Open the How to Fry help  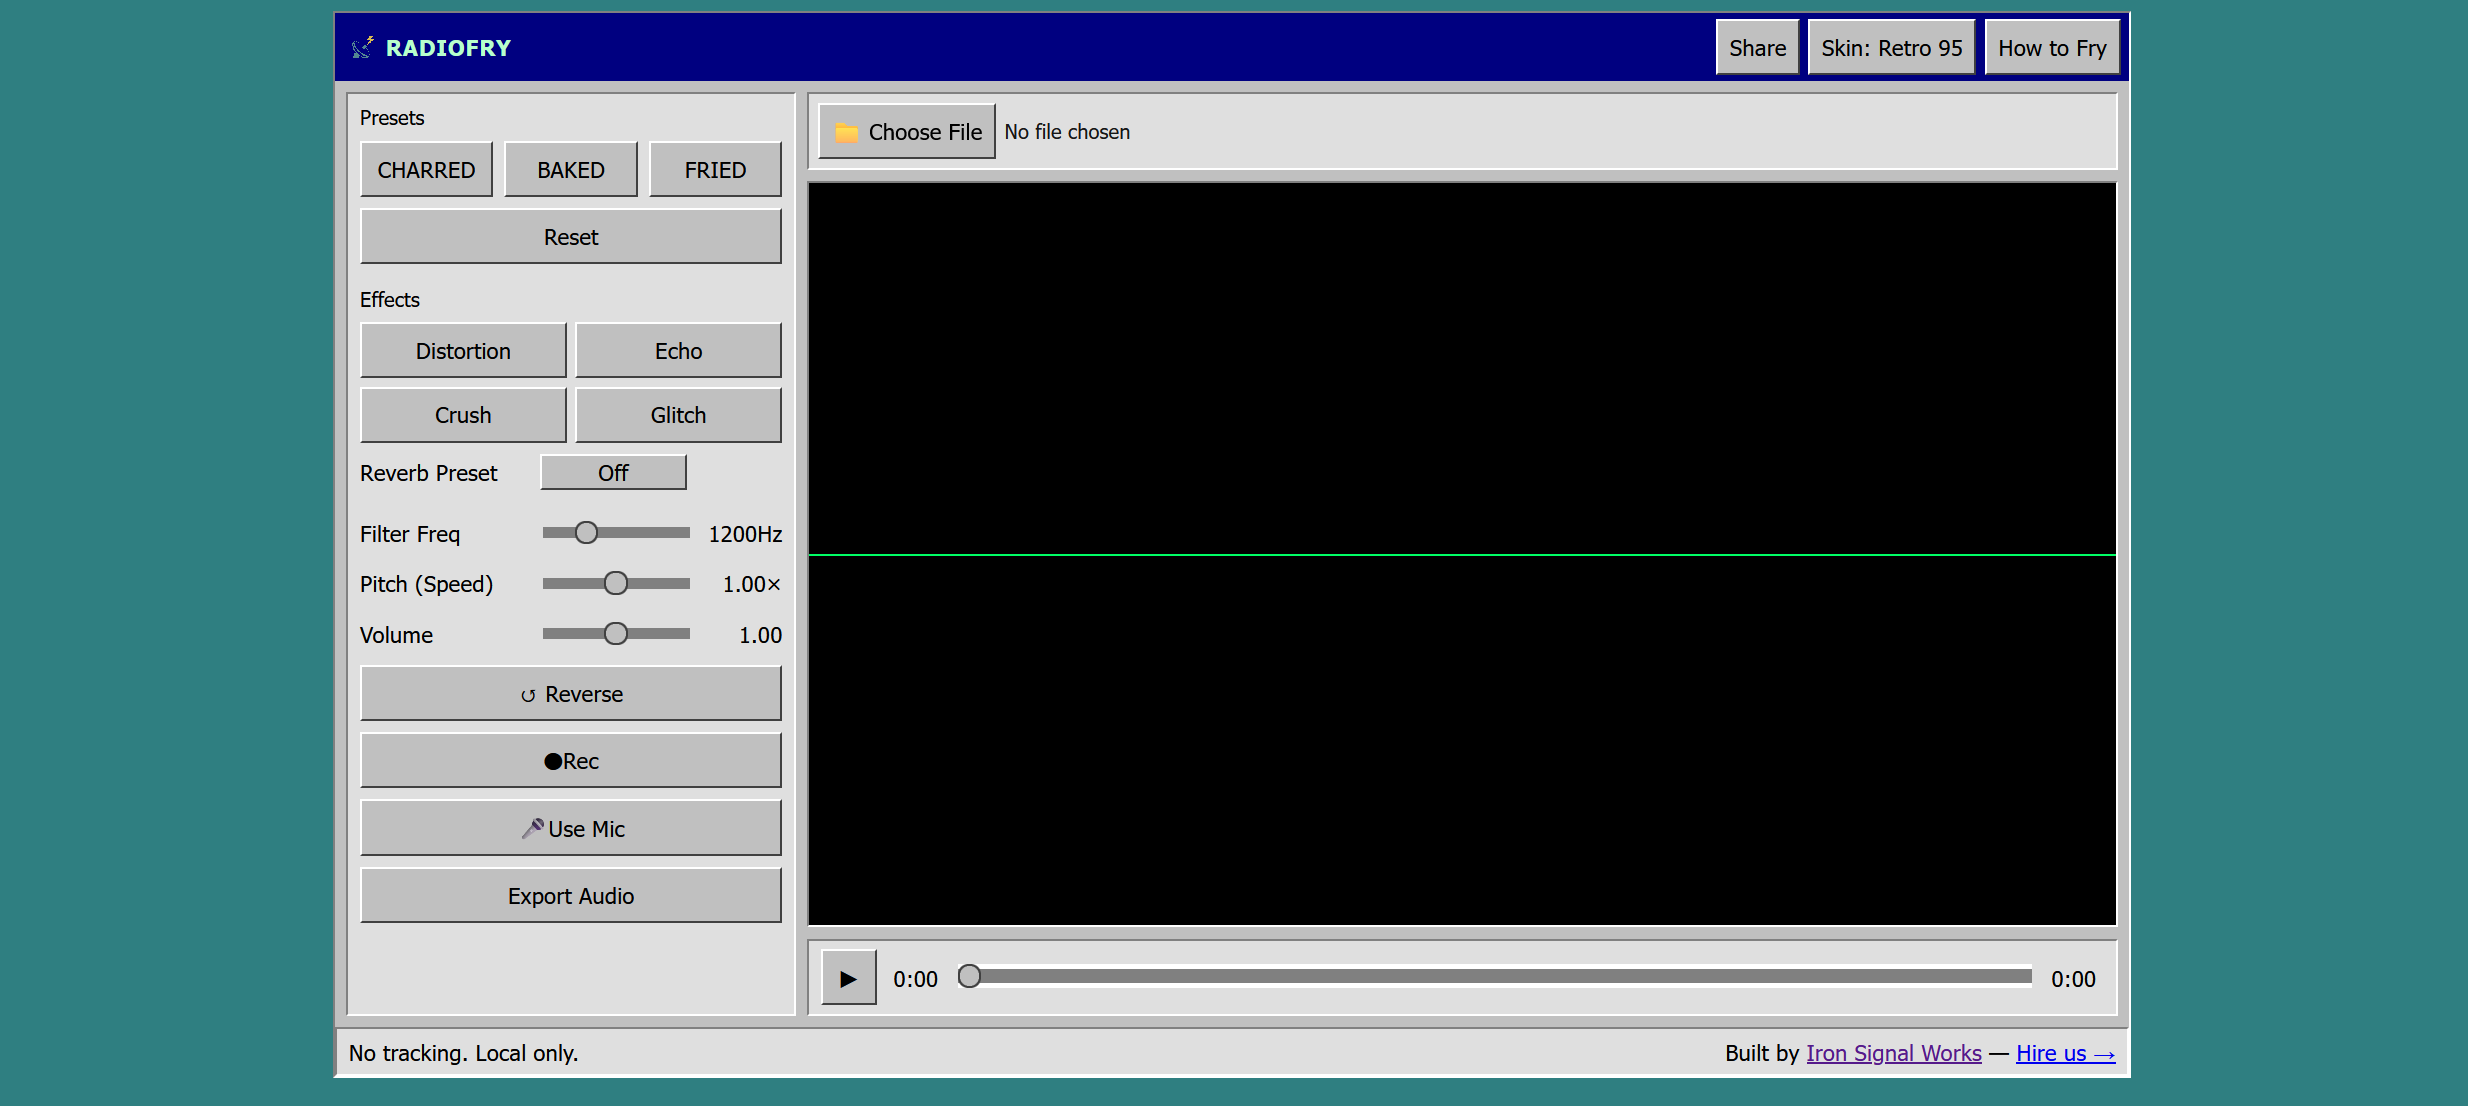point(2052,48)
